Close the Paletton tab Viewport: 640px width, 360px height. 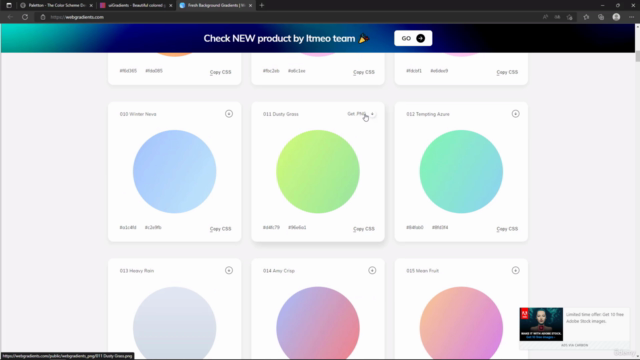point(91,5)
